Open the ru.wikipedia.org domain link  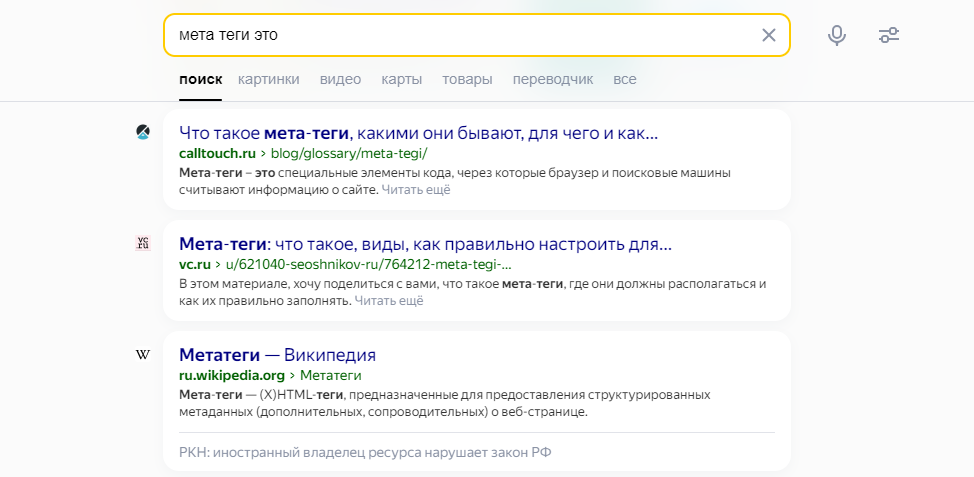point(232,376)
